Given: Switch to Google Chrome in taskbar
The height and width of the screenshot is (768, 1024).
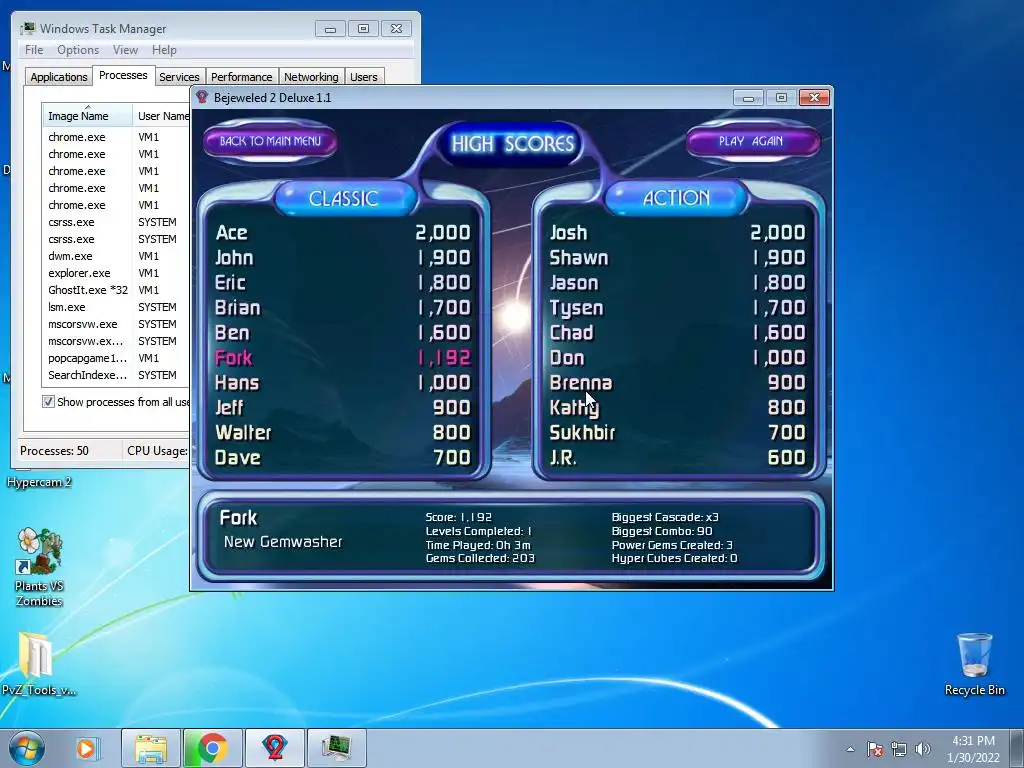Looking at the screenshot, I should [x=212, y=748].
